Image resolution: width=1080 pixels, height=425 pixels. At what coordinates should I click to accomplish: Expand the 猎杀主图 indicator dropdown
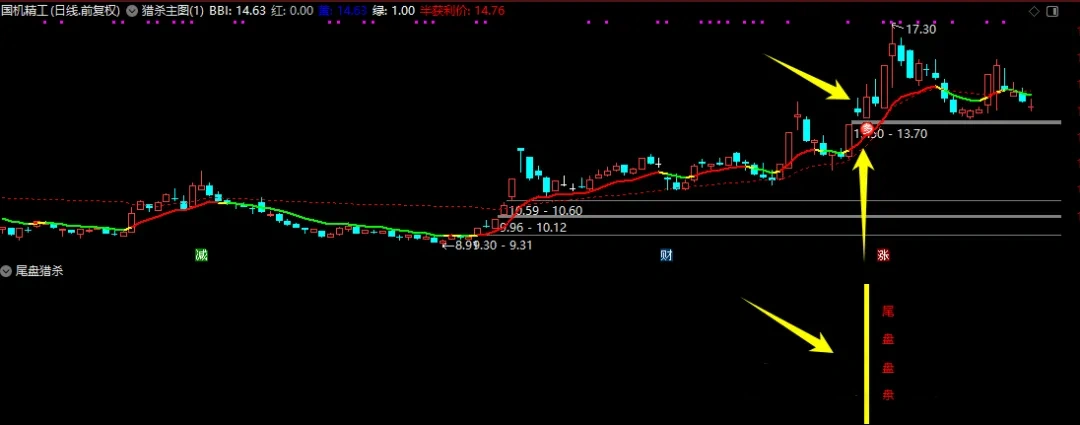pos(133,11)
